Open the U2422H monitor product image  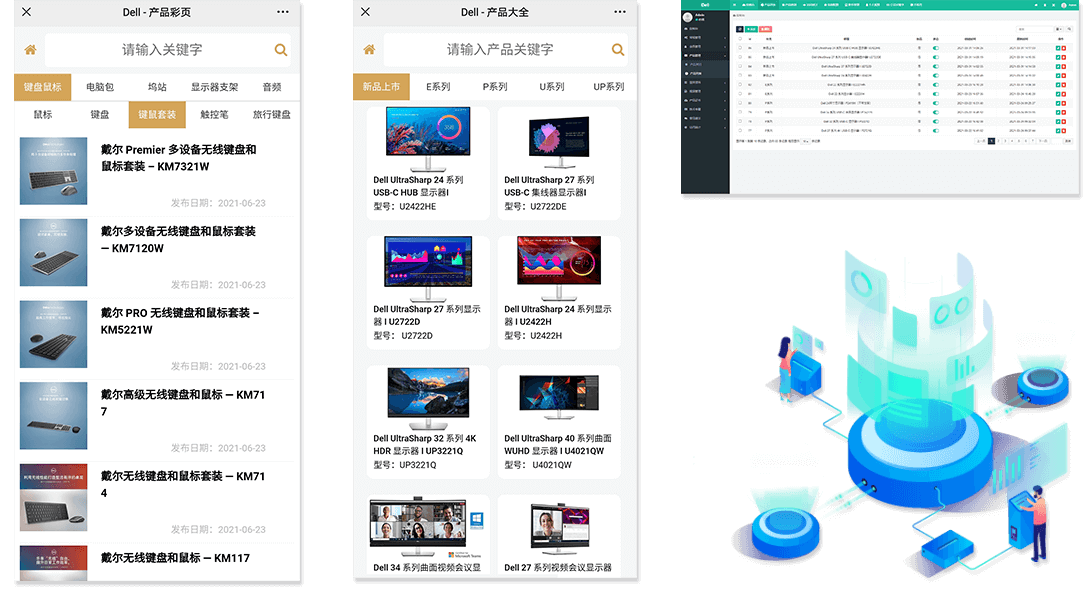(x=559, y=269)
